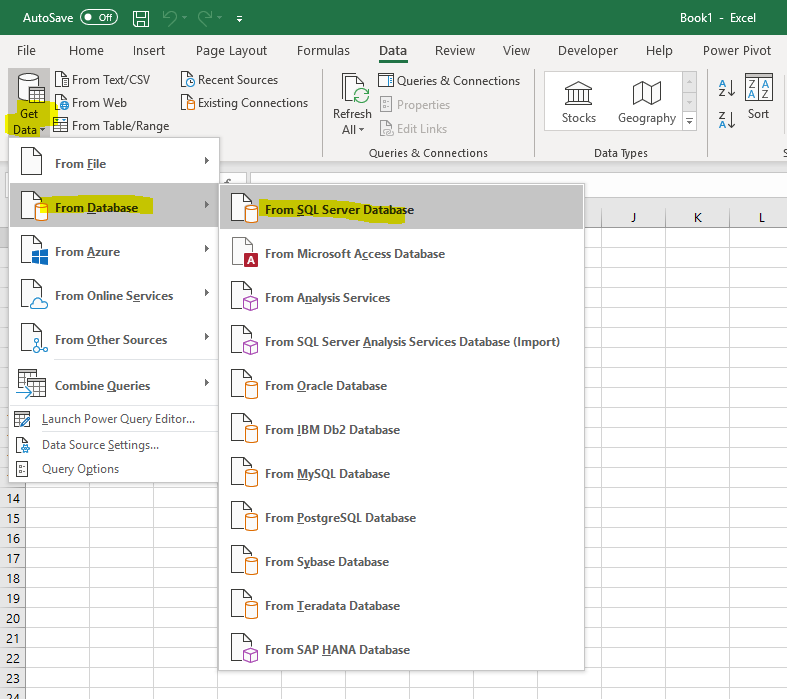Open the Customize Quick Access Toolbar dropdown
This screenshot has width=787, height=699.
(x=239, y=19)
